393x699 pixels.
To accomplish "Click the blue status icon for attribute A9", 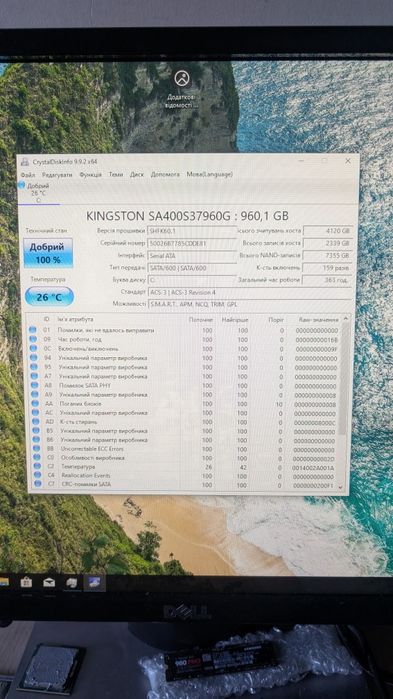I will 35,395.
